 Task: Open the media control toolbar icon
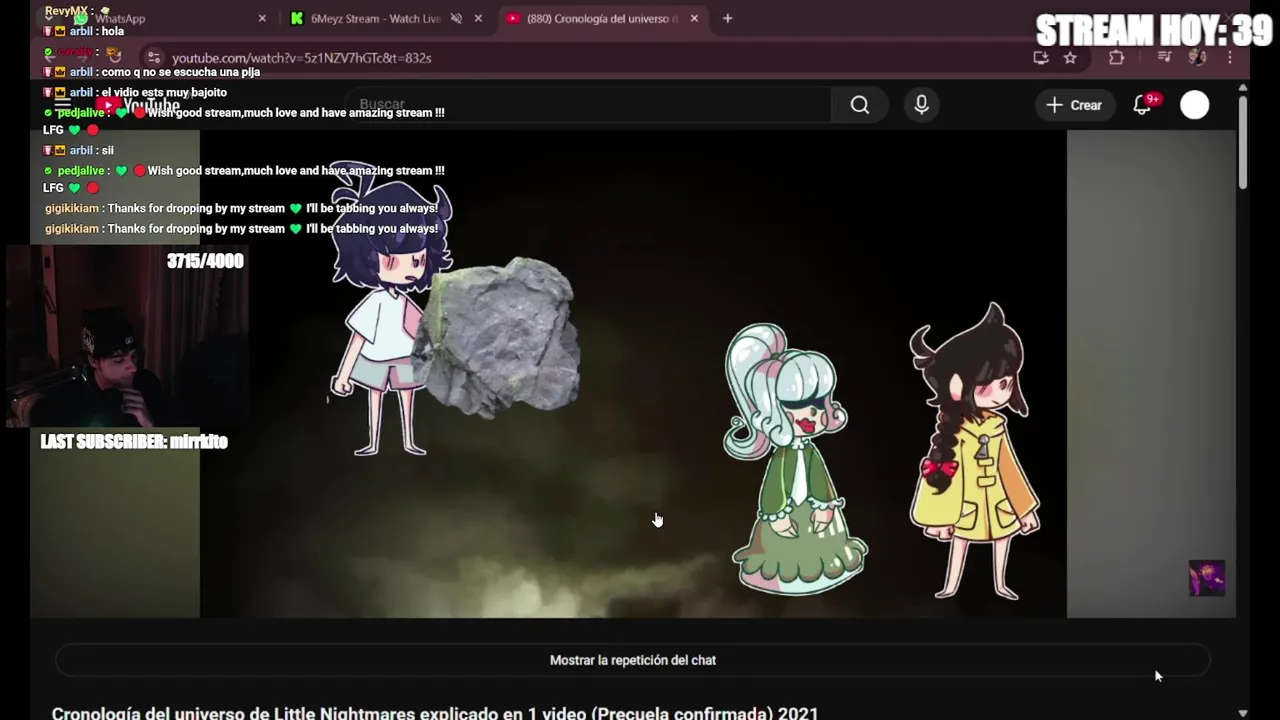tap(1164, 57)
